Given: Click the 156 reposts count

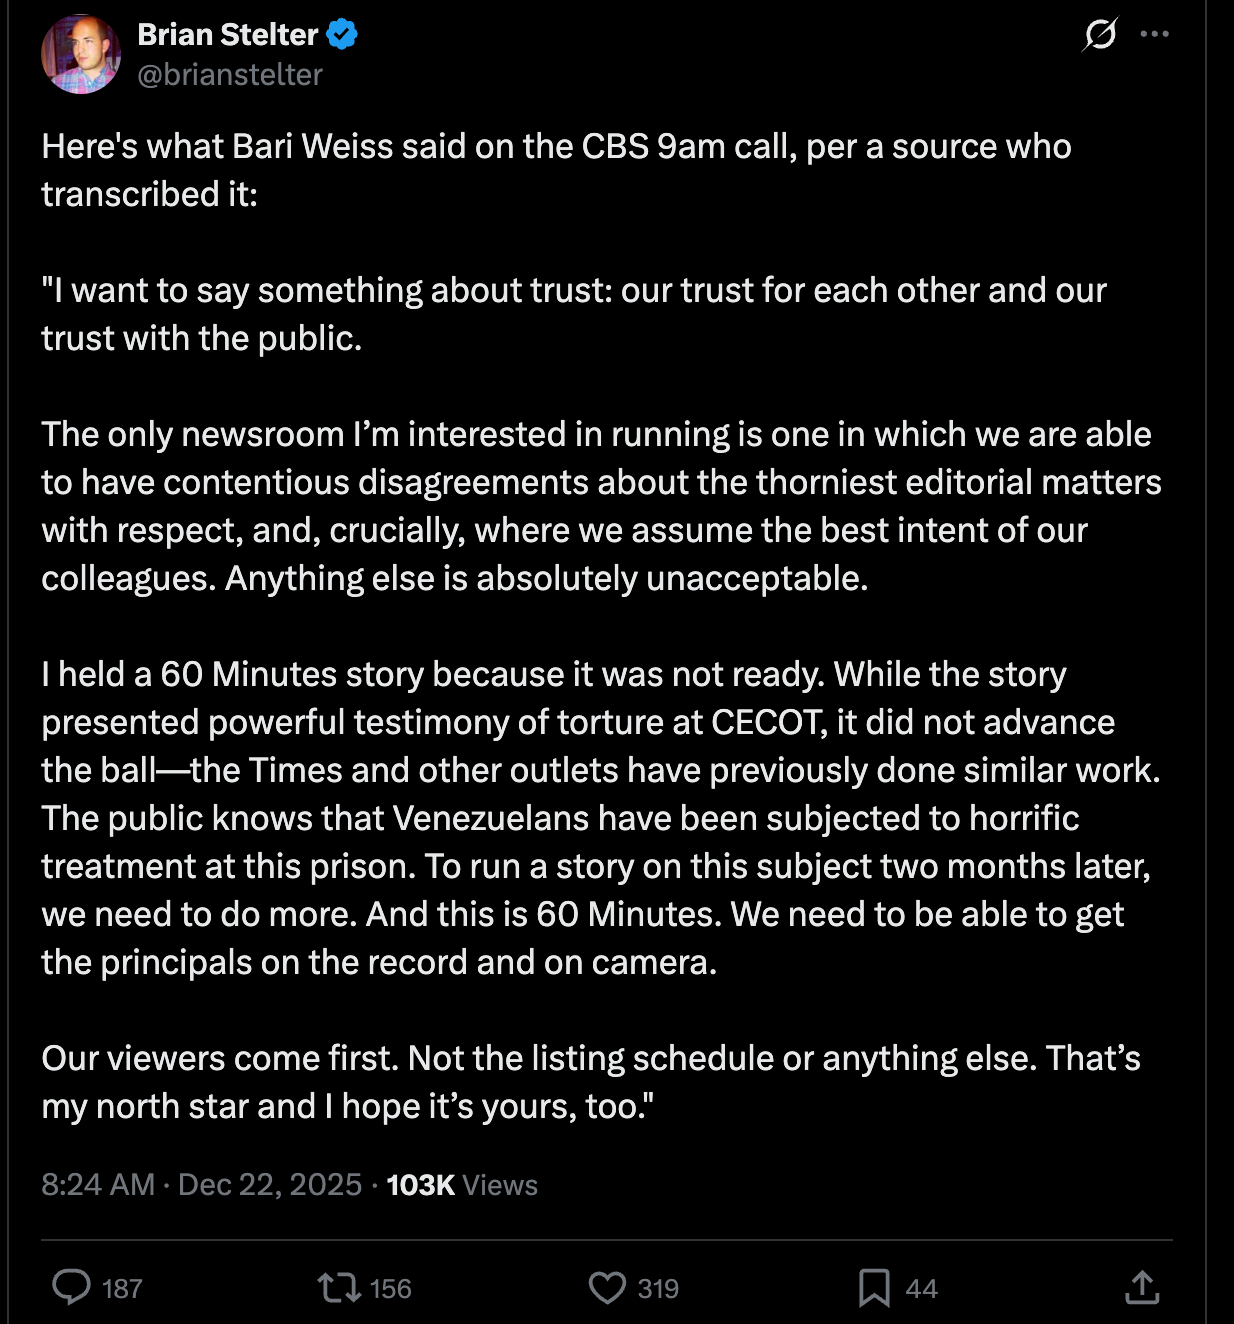Looking at the screenshot, I should pyautogui.click(x=391, y=1289).
